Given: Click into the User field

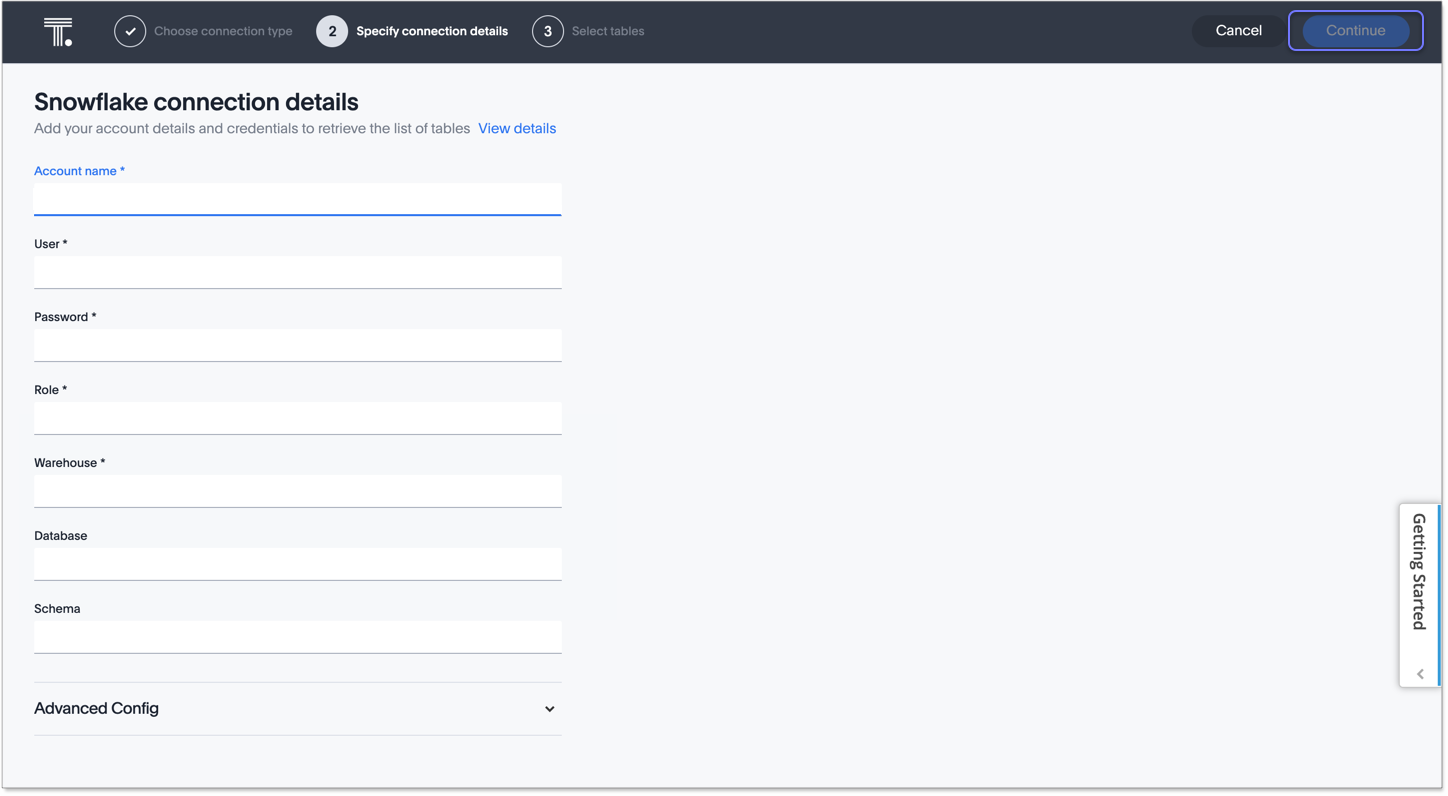Looking at the screenshot, I should click(297, 272).
